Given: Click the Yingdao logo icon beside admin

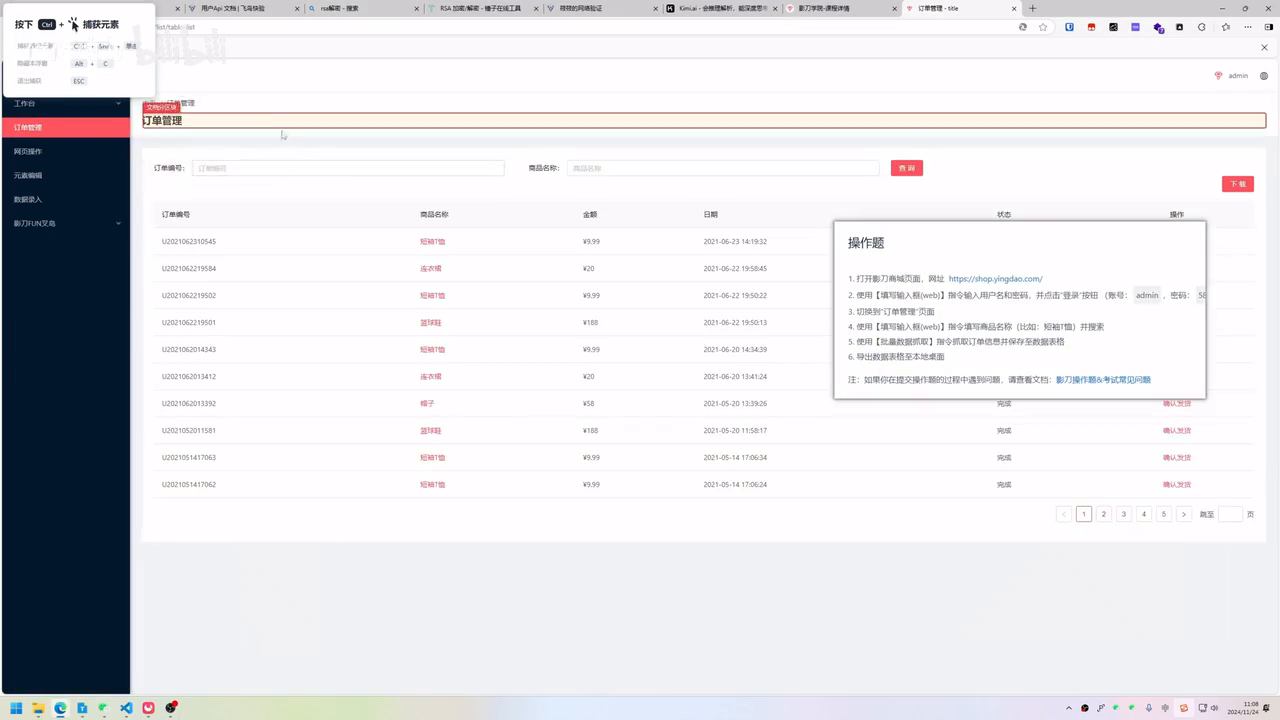Looking at the screenshot, I should (x=1218, y=76).
